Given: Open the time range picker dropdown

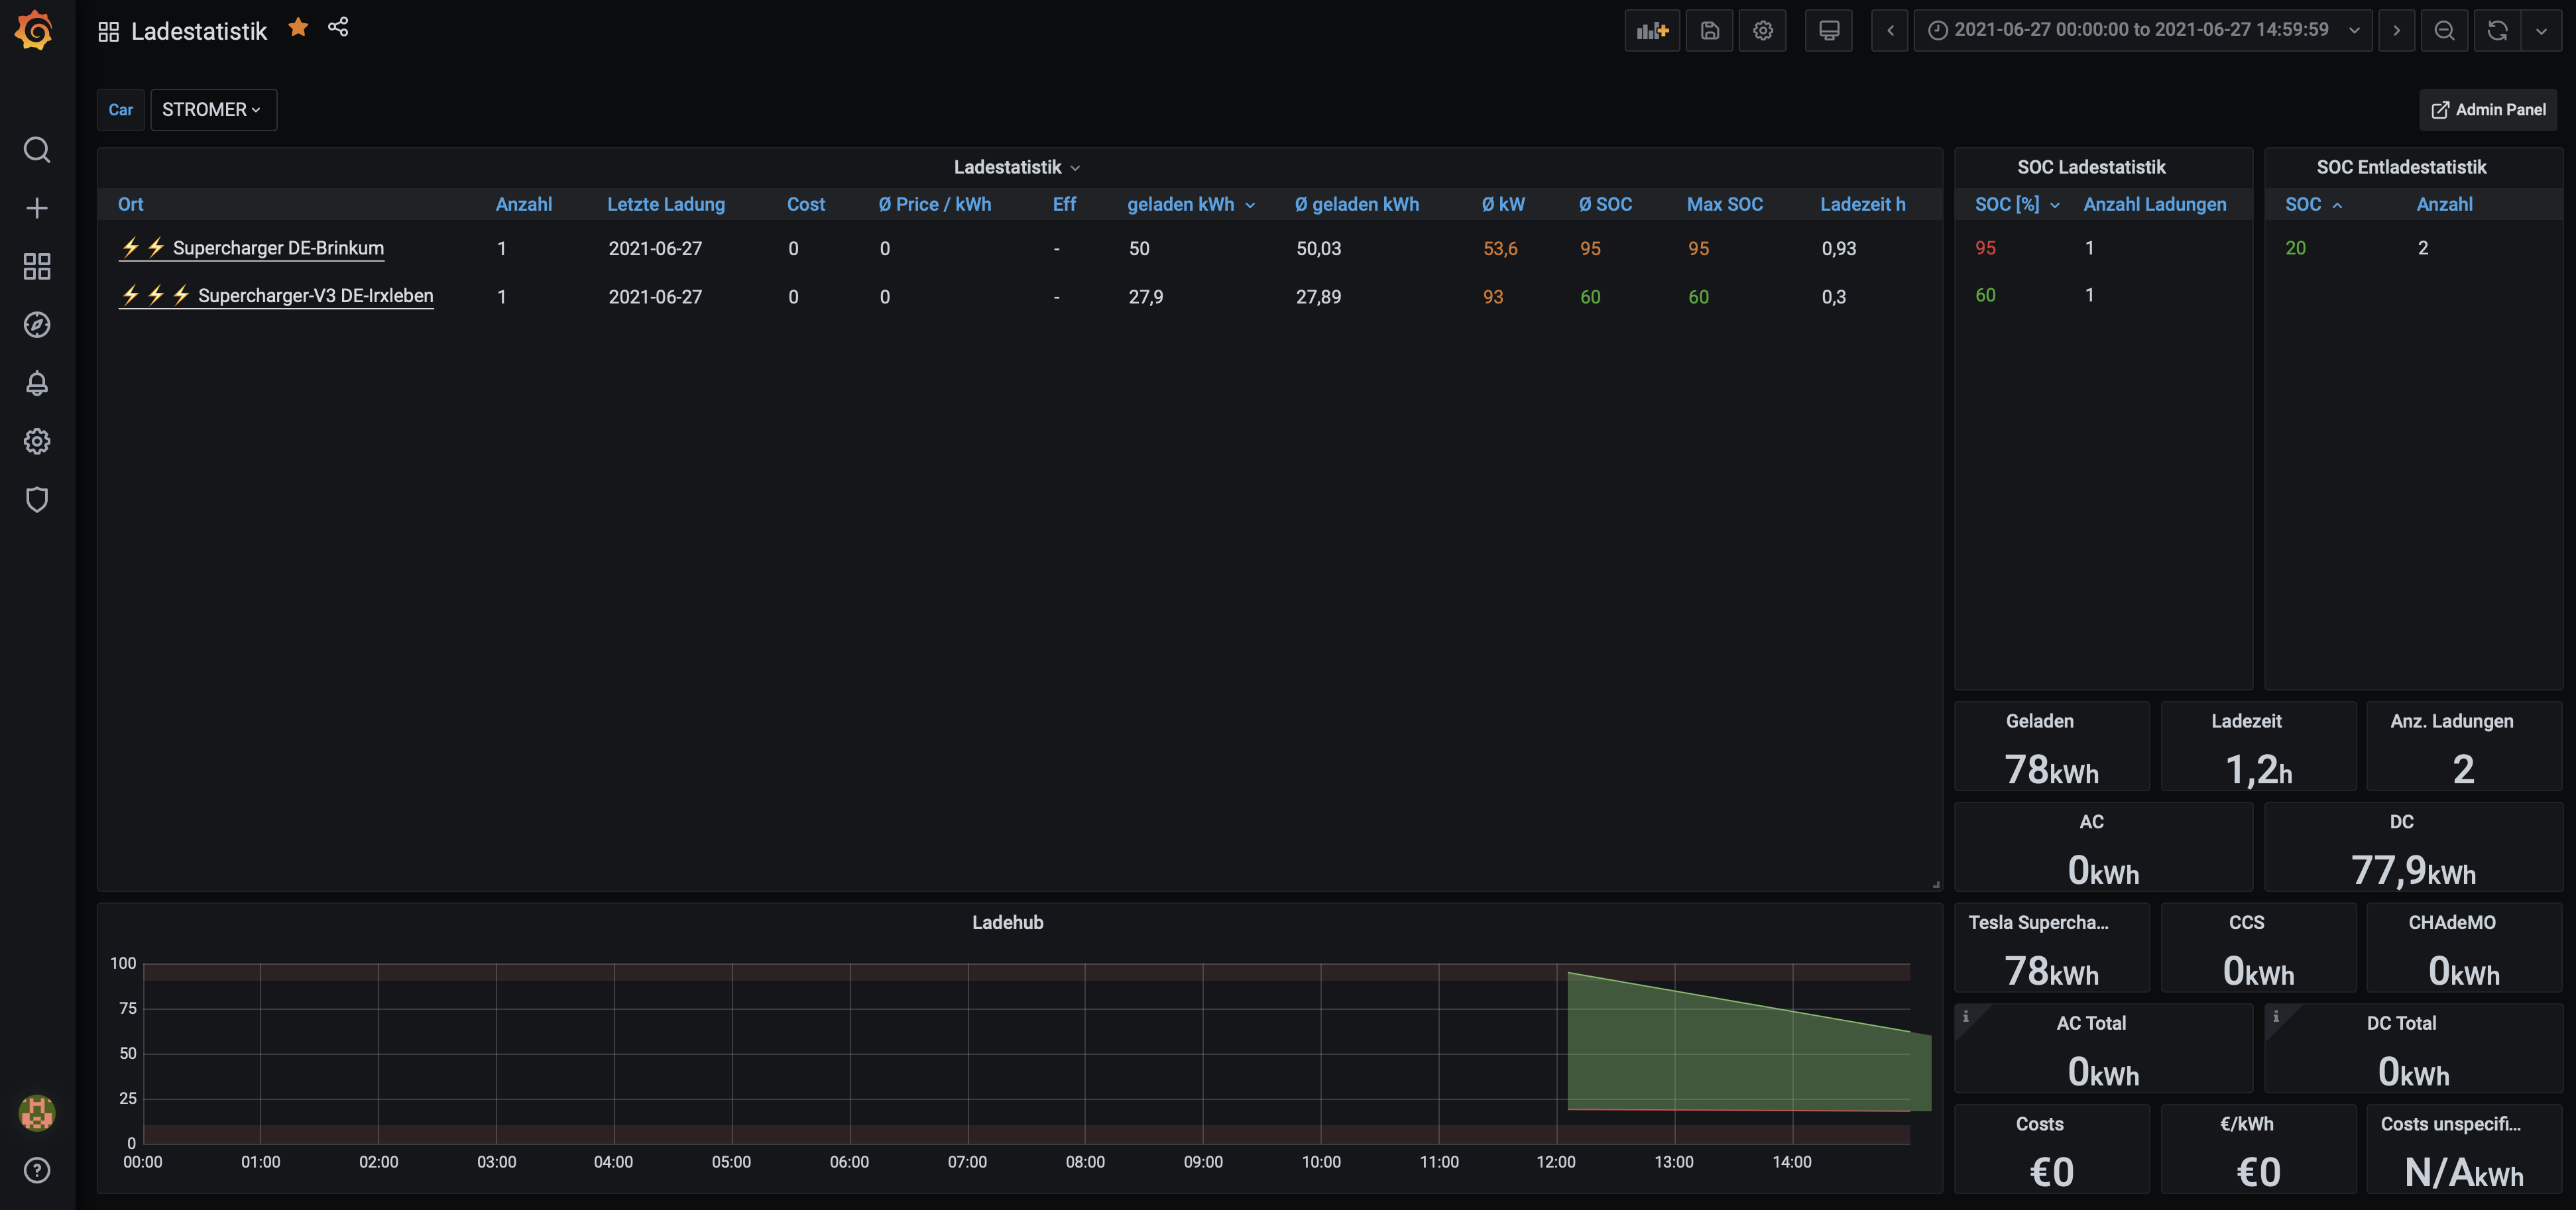Looking at the screenshot, I should click(x=2142, y=30).
